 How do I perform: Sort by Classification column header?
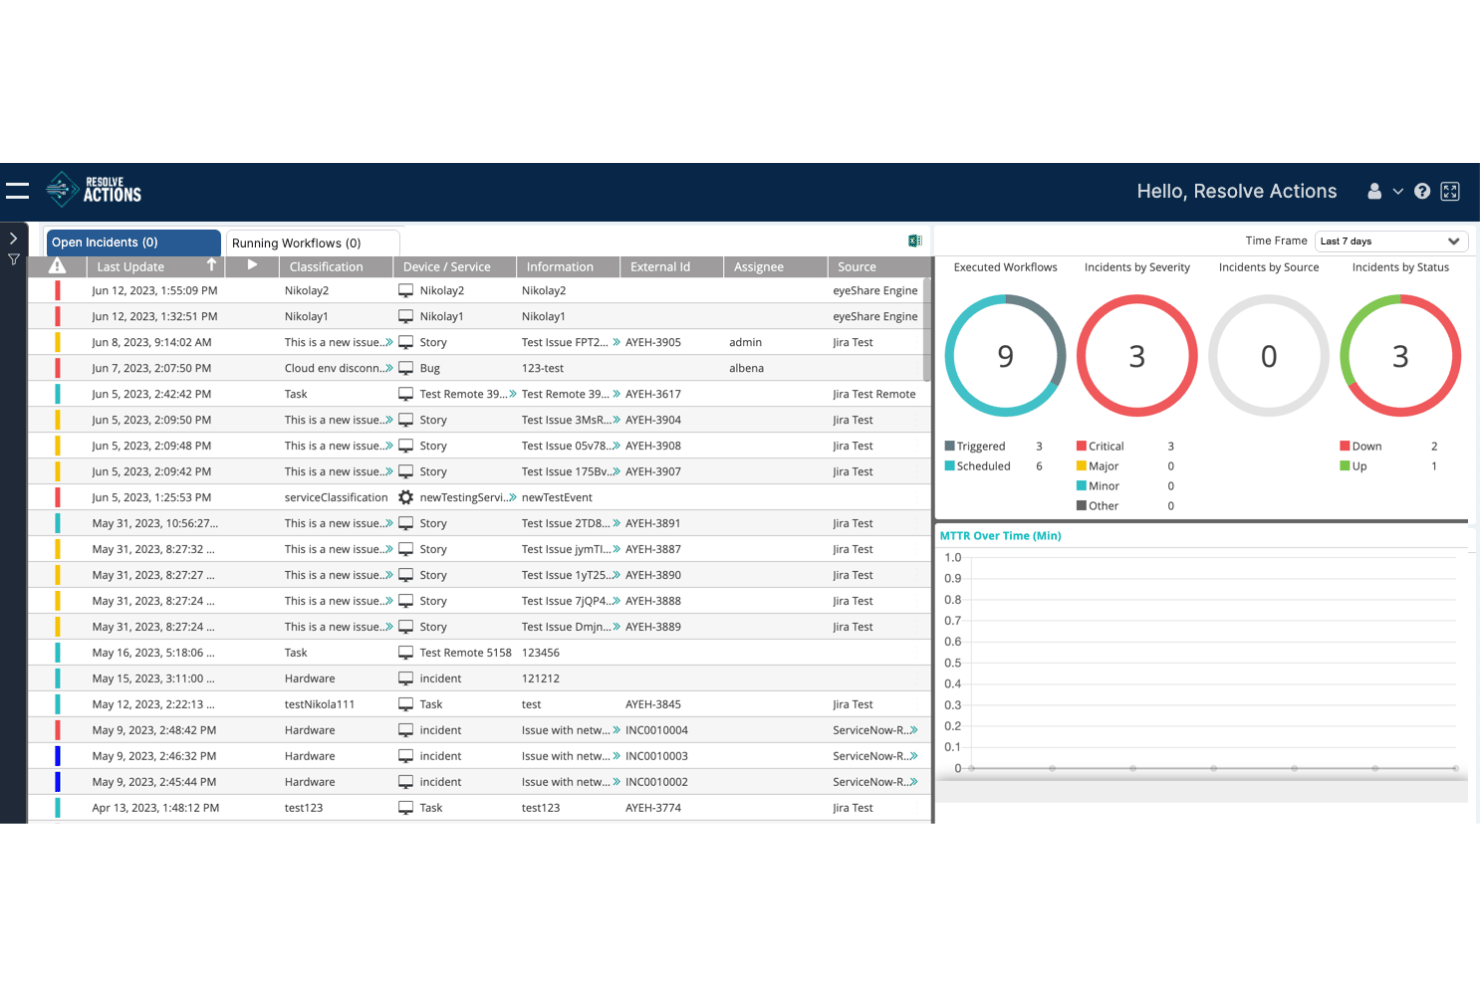click(336, 267)
